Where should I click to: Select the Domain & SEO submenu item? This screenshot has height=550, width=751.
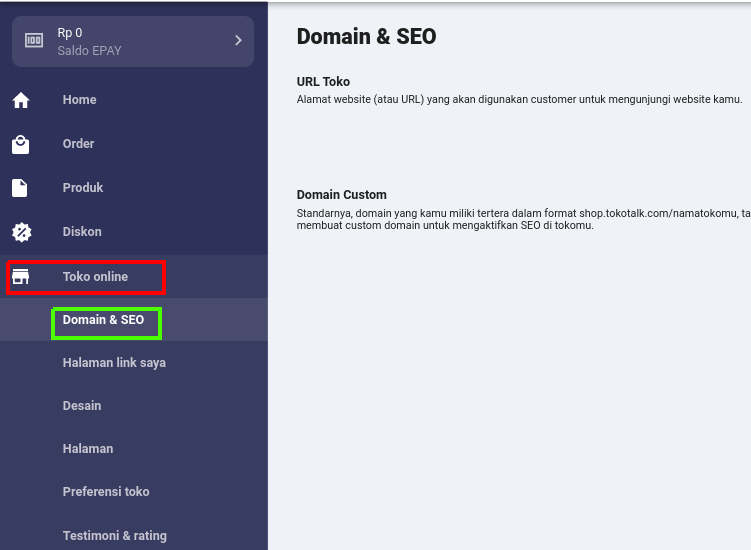coord(103,320)
